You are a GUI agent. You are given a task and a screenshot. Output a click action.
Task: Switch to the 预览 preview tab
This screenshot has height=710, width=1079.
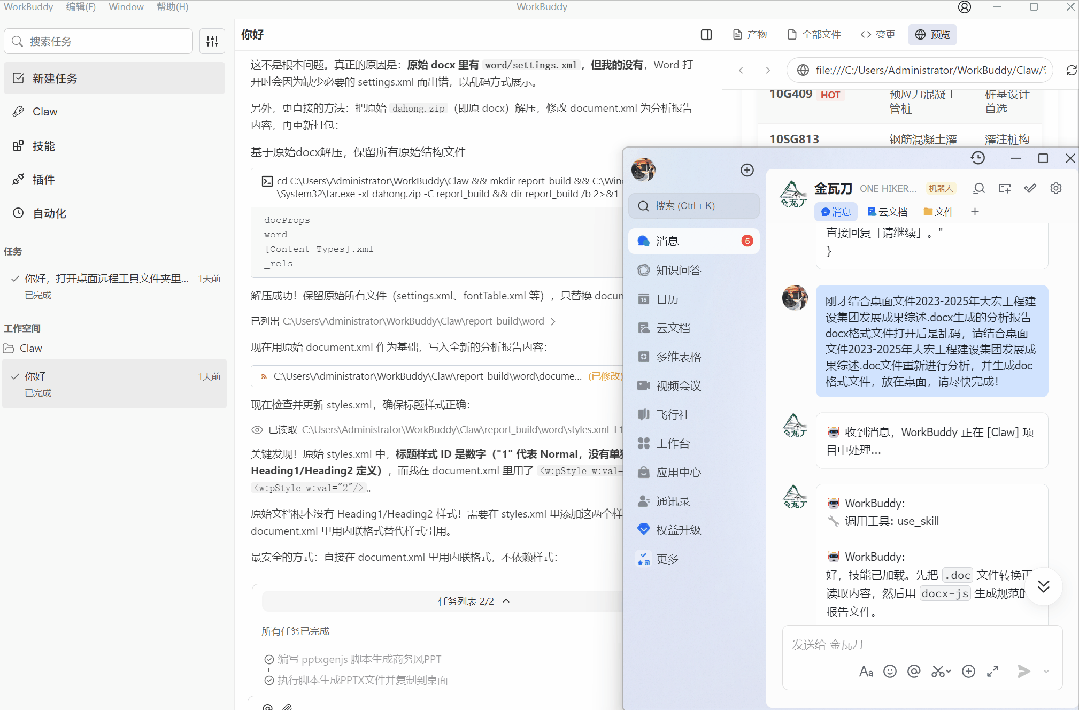tap(932, 34)
